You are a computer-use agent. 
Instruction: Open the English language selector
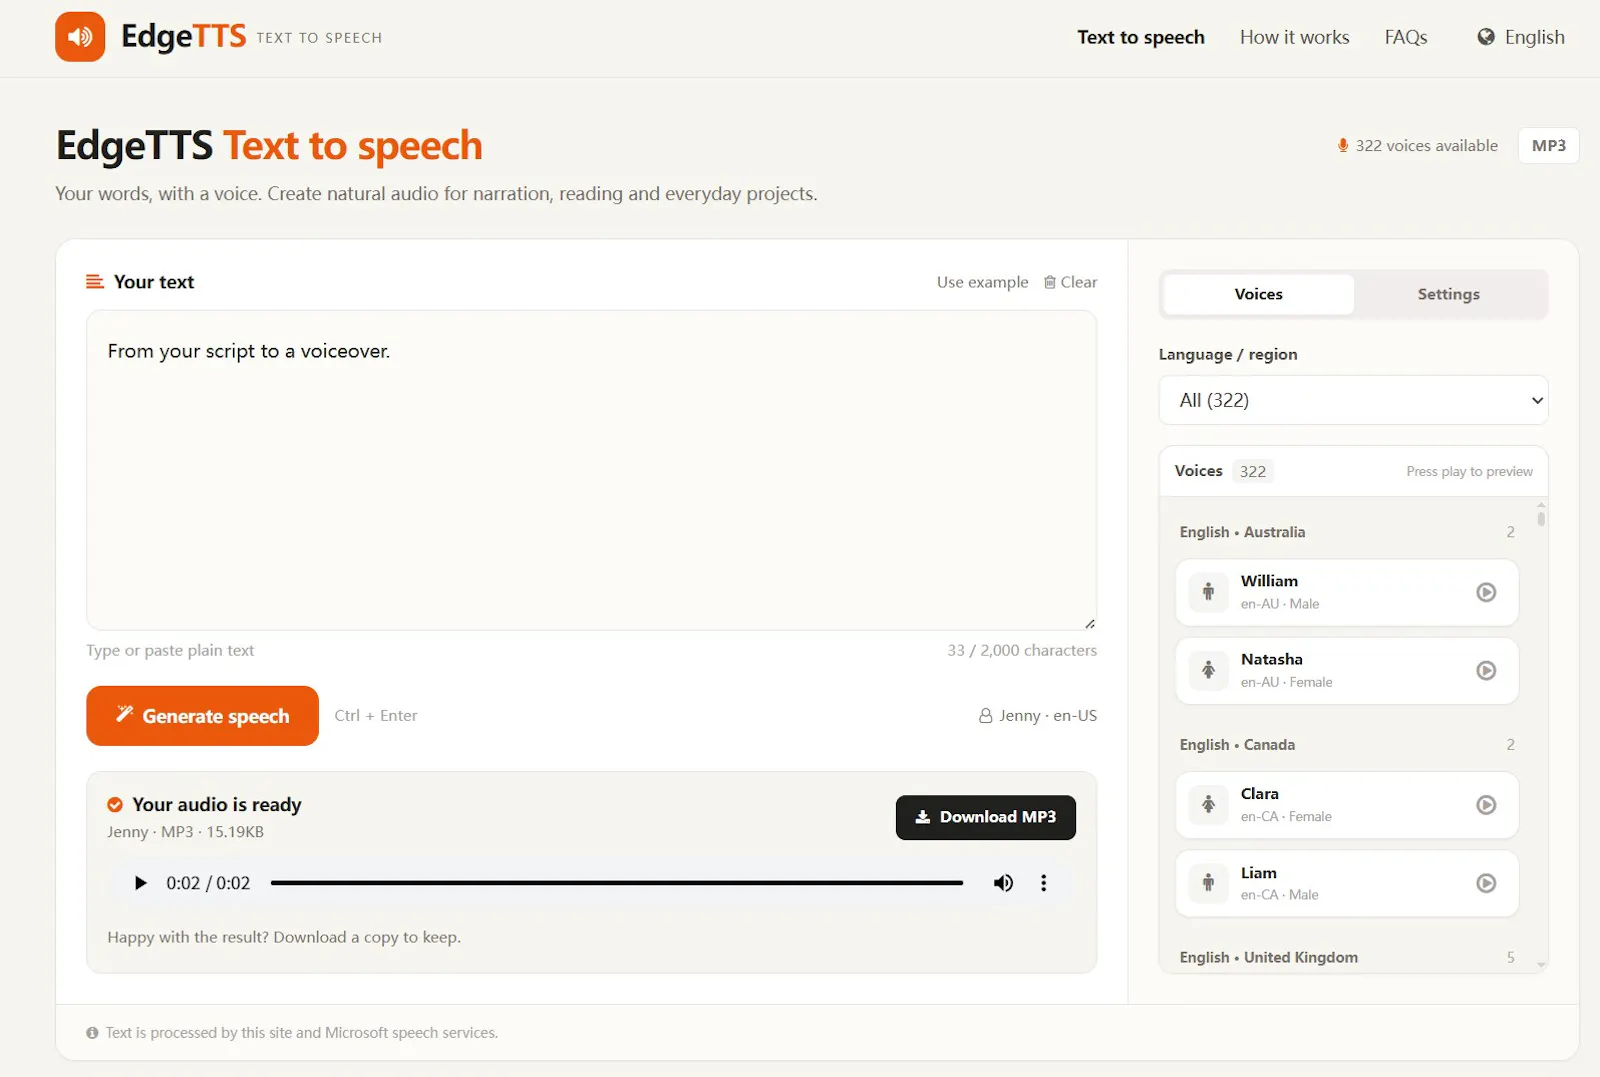pos(1521,37)
